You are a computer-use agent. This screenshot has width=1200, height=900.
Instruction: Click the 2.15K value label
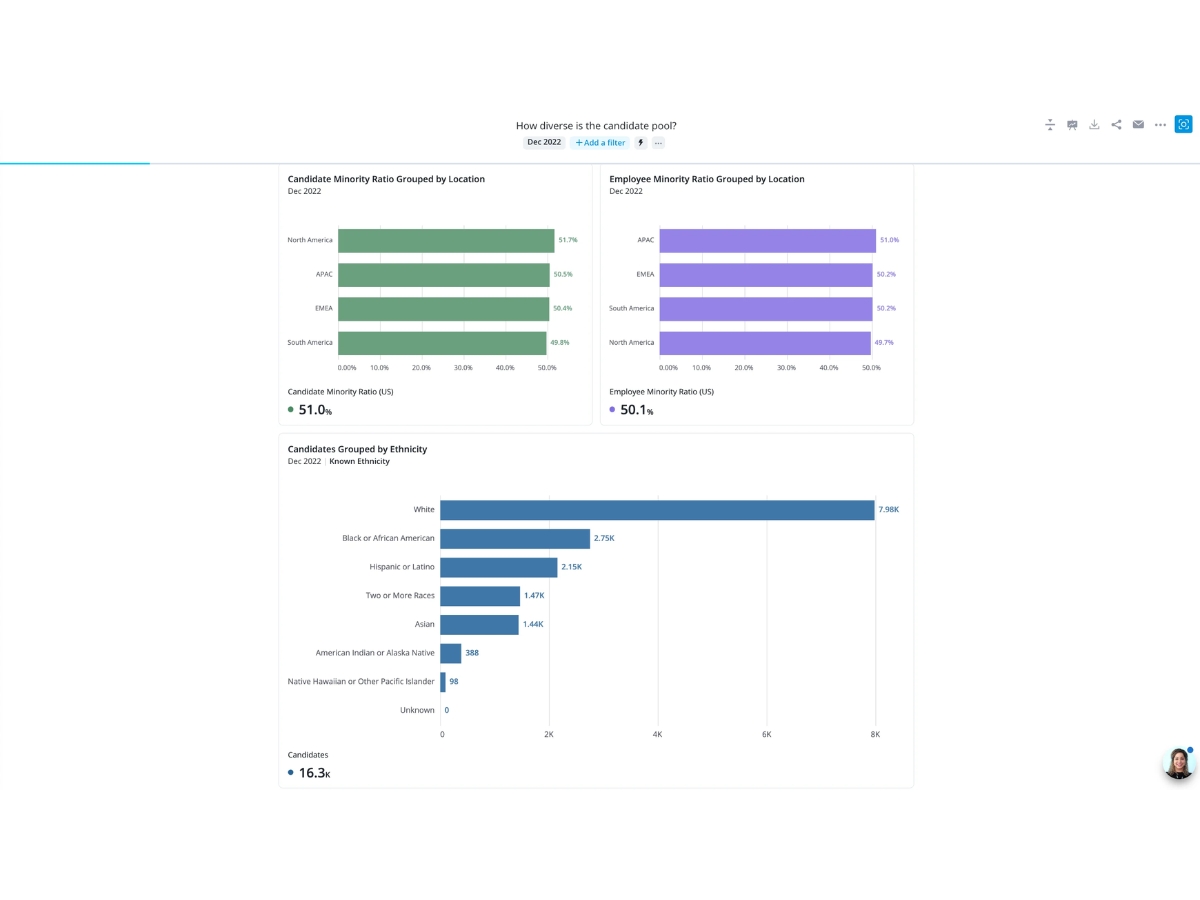572,567
